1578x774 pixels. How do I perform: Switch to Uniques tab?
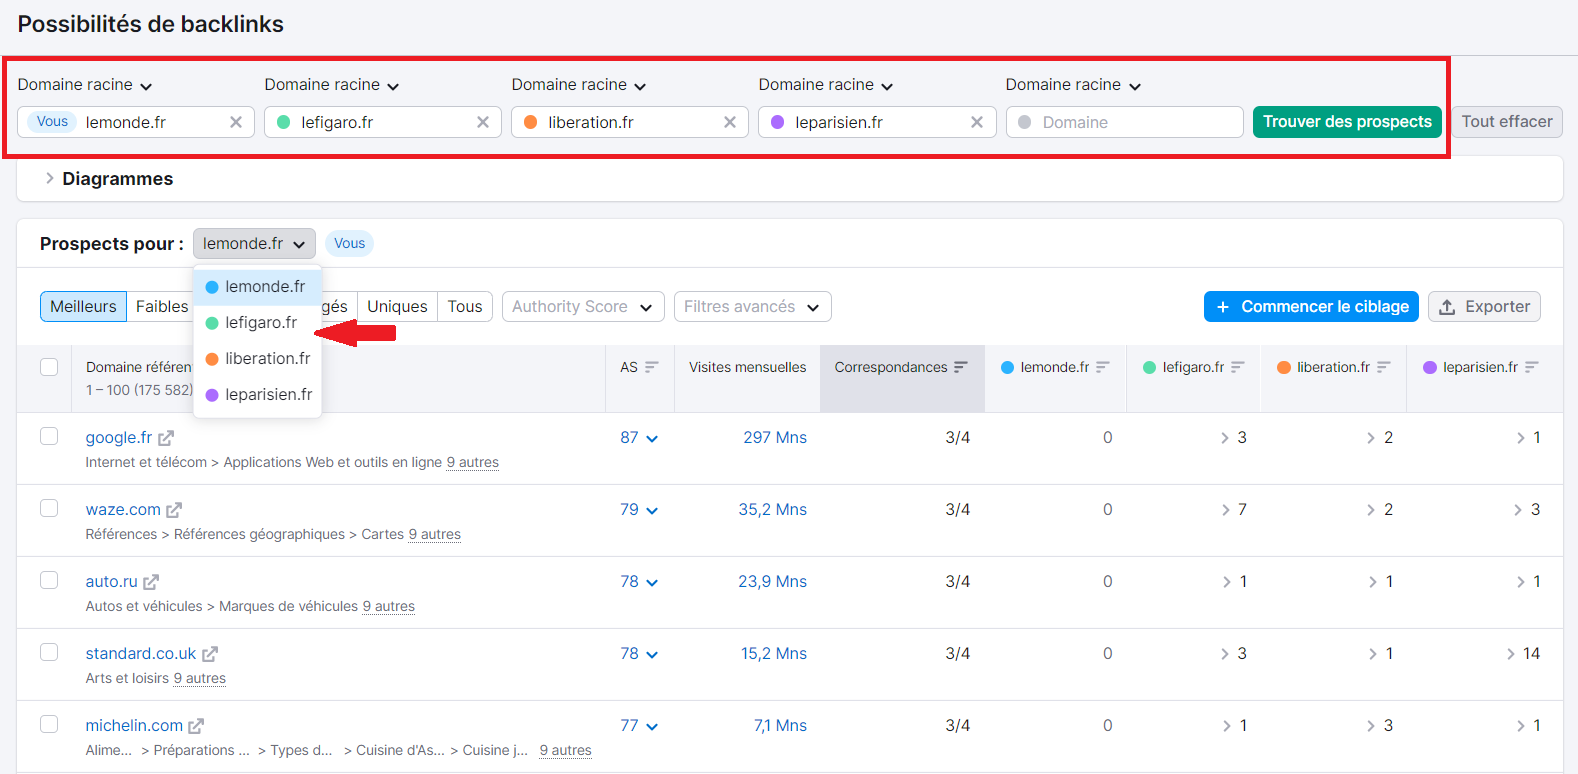[x=397, y=307]
